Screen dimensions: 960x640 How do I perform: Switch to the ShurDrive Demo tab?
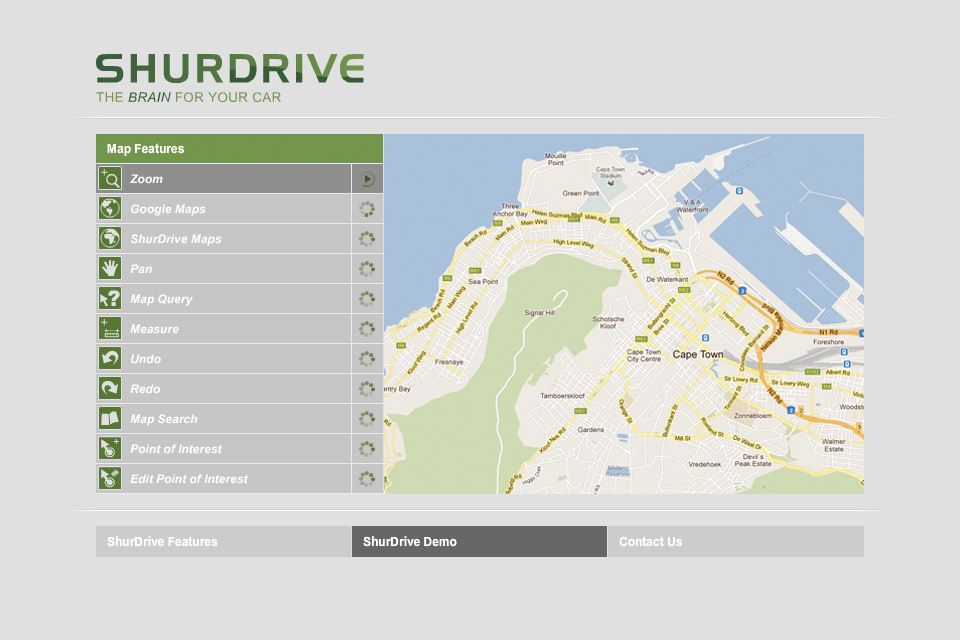(479, 541)
